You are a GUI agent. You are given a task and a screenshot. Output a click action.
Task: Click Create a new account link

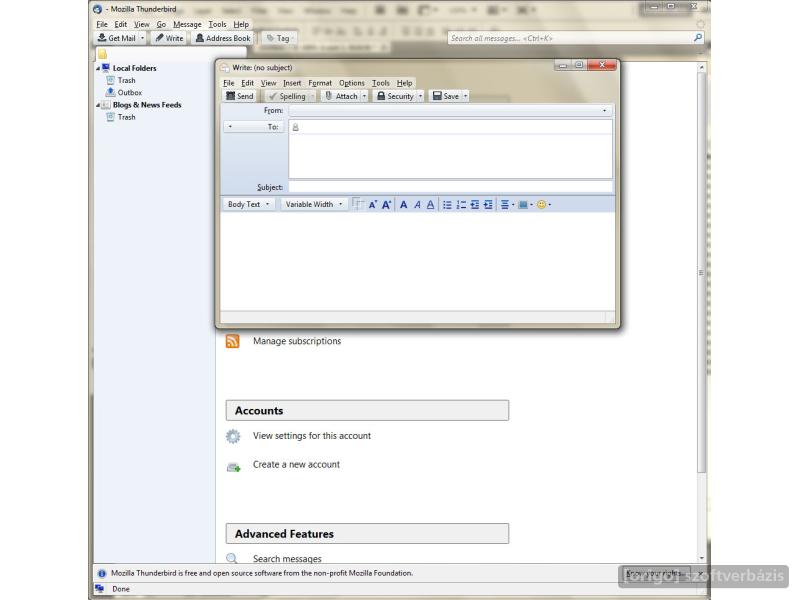coord(296,464)
